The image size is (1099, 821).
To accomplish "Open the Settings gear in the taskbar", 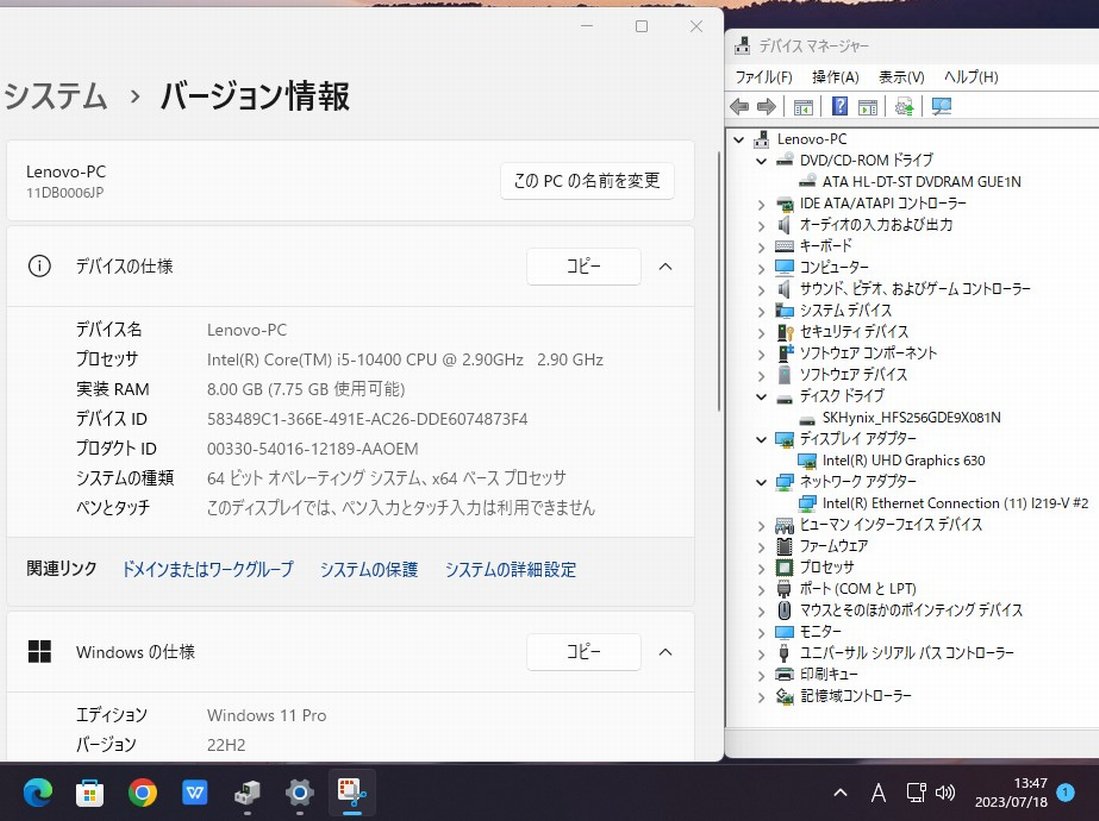I will point(298,792).
